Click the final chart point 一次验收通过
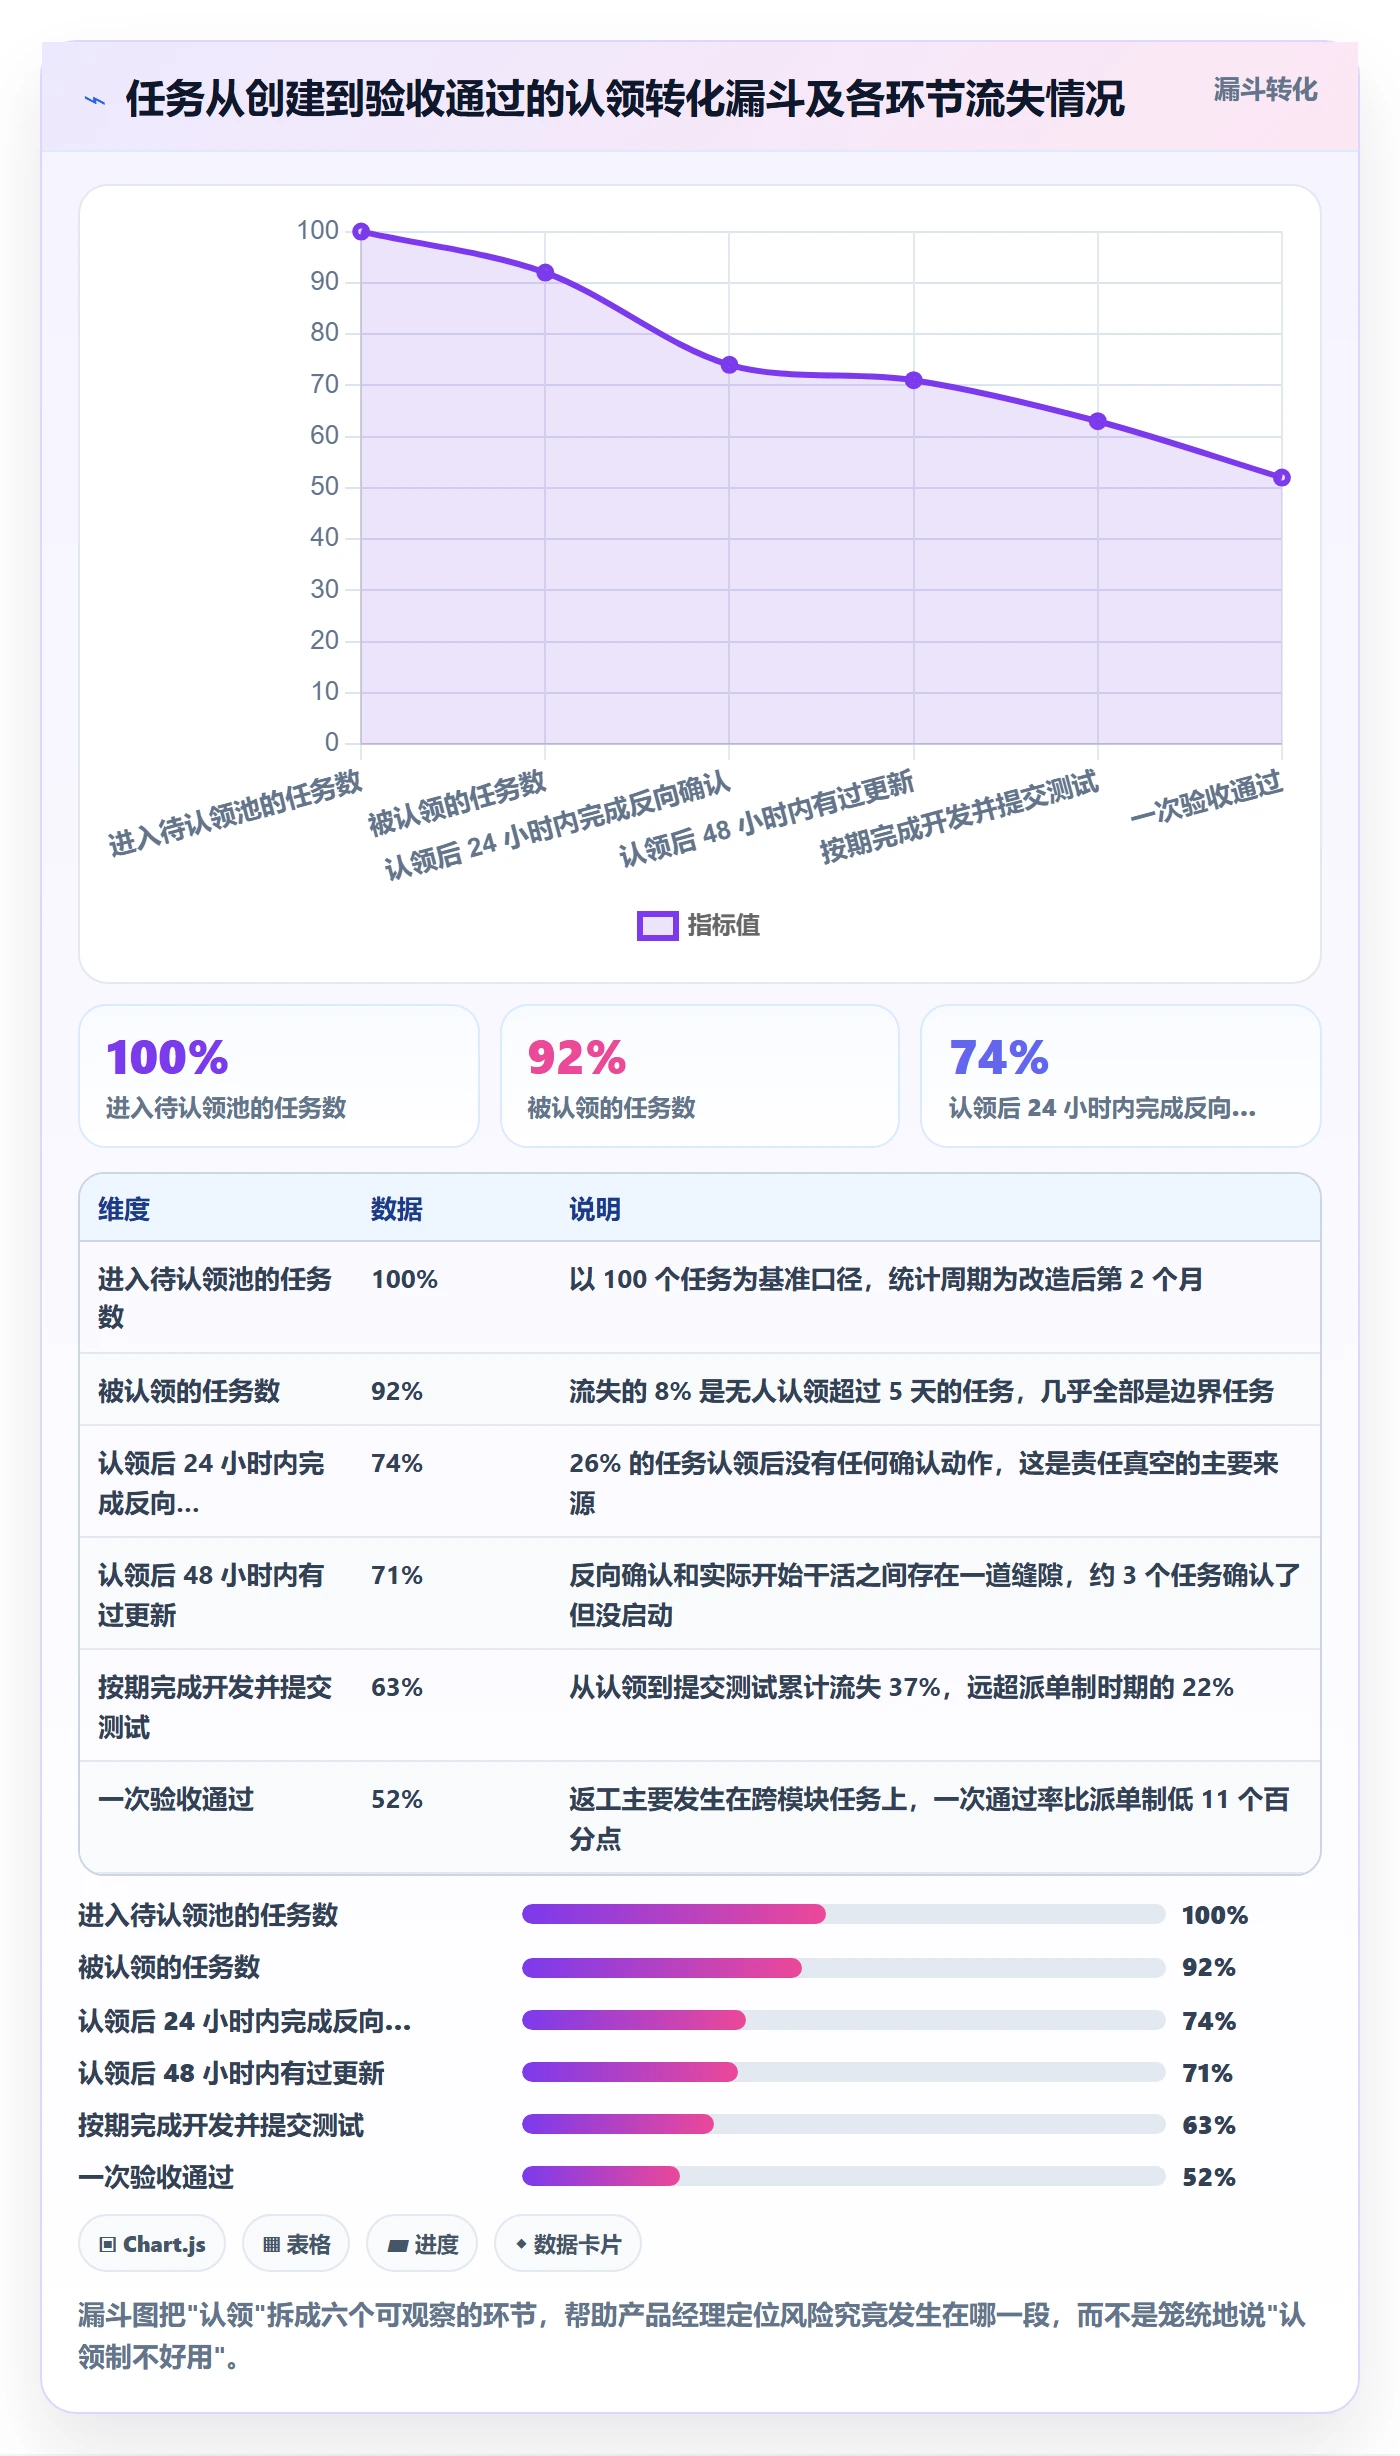The height and width of the screenshot is (2456, 1400). [1282, 478]
